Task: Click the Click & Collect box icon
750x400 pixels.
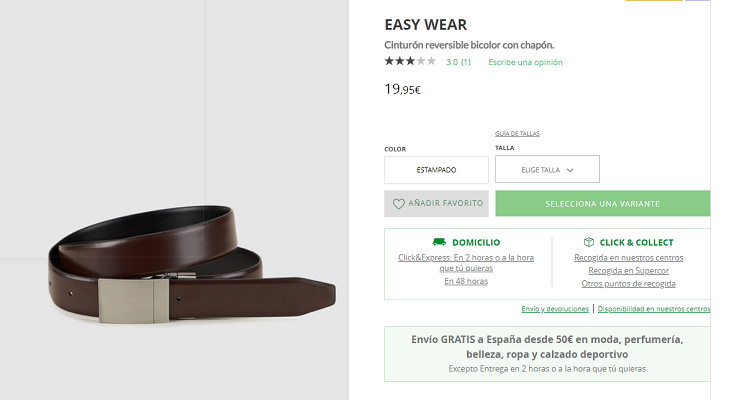Action: (589, 242)
